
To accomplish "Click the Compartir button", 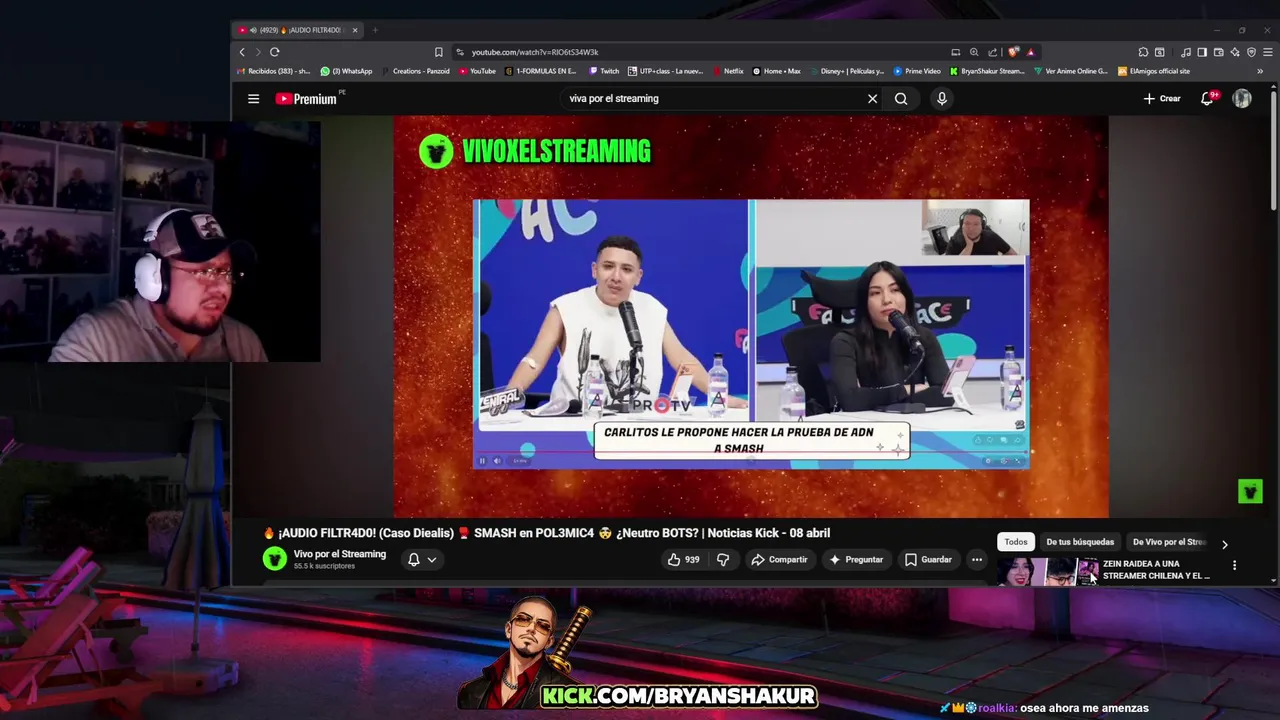I will (x=779, y=559).
